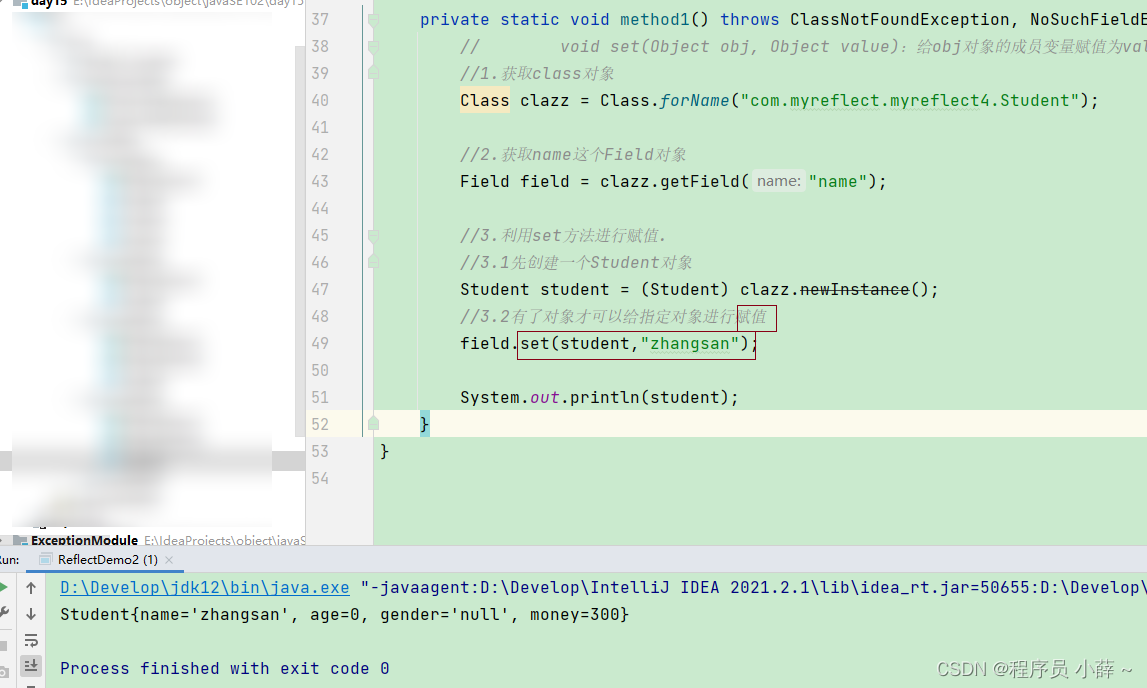Click the Student{name='zhangsan' output line
This screenshot has height=688, width=1147.
tap(344, 614)
